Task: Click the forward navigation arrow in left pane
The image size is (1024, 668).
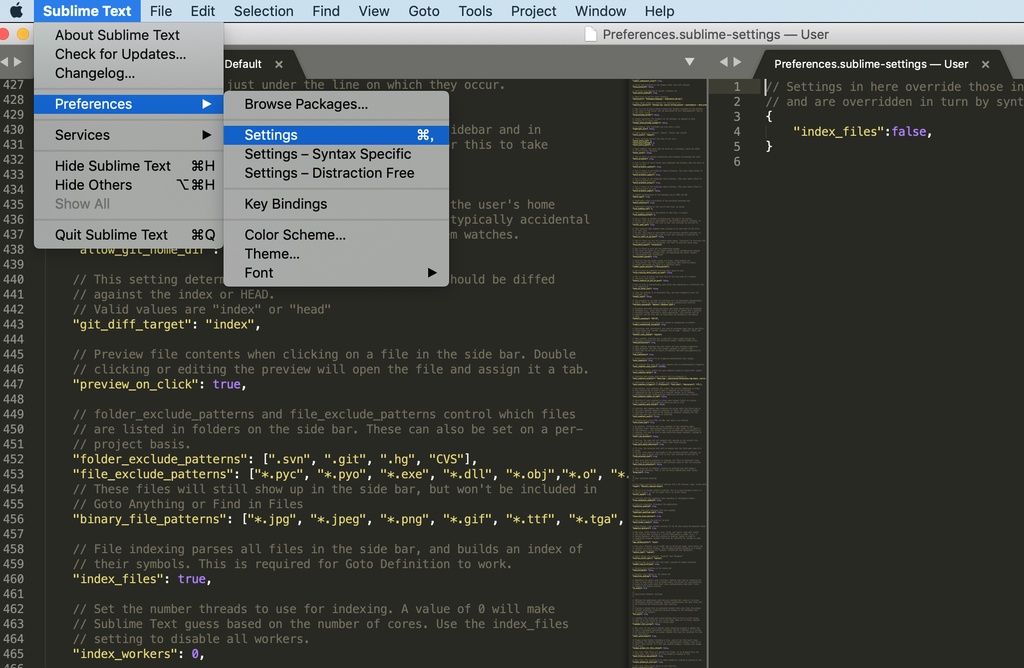Action: [19, 62]
